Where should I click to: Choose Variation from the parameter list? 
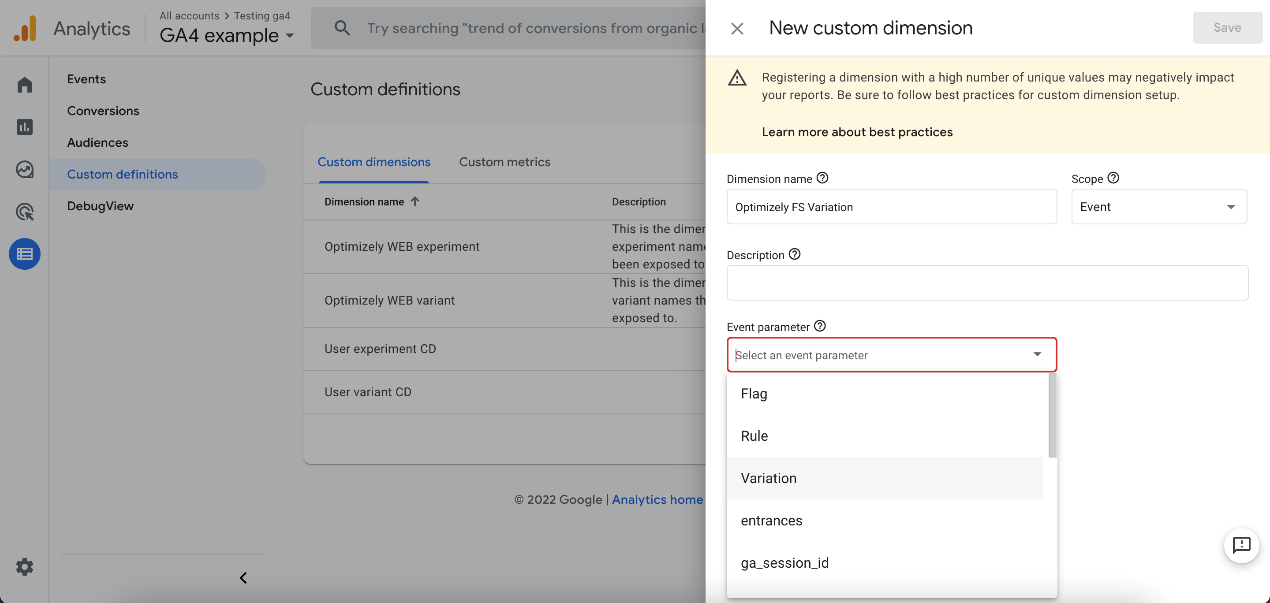(885, 478)
